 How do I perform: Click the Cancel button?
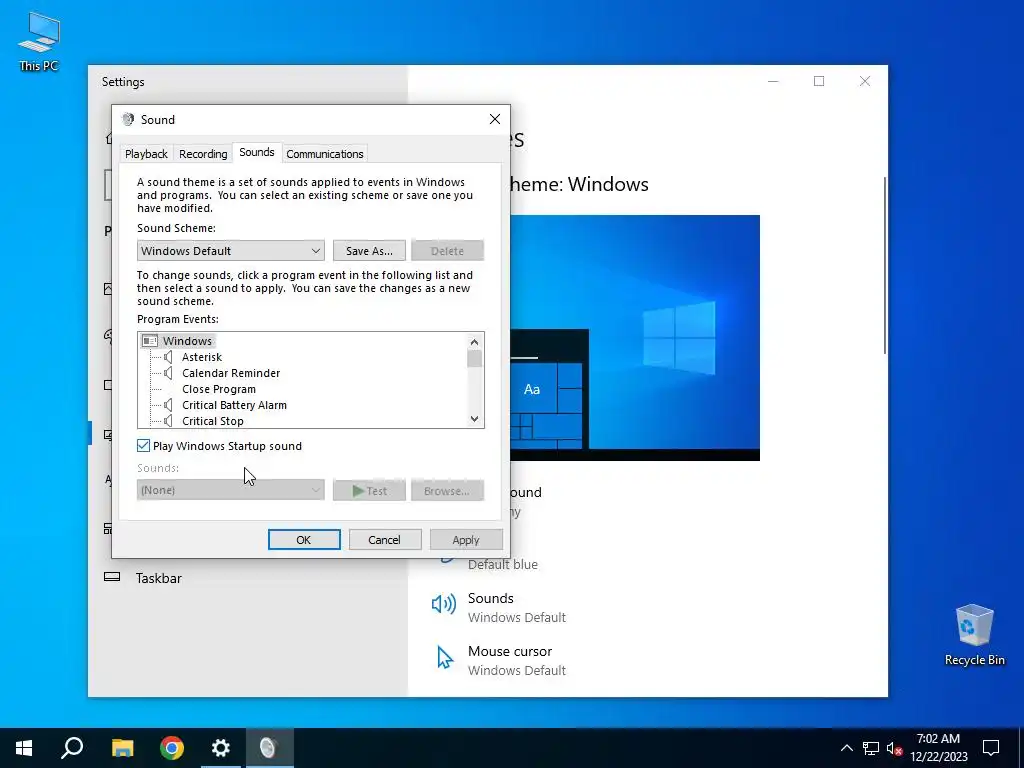(x=385, y=539)
